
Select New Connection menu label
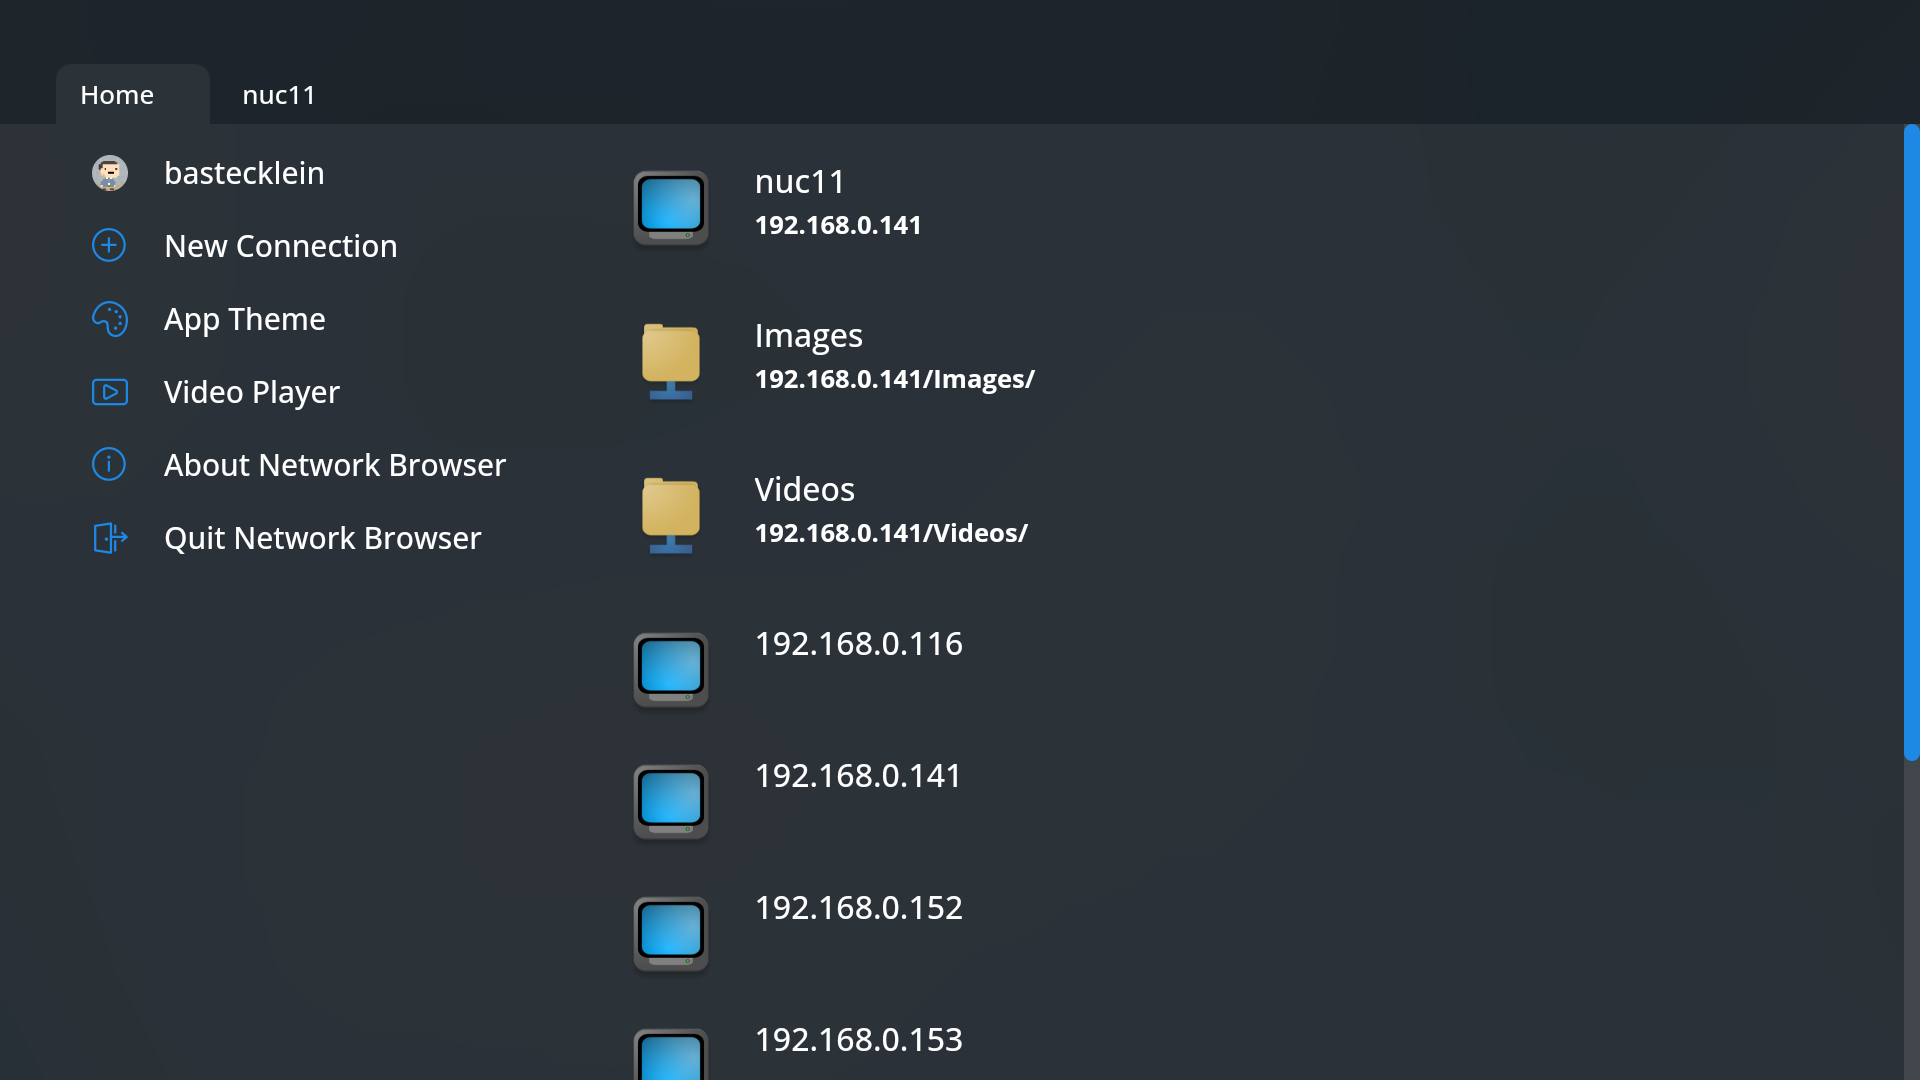point(280,246)
